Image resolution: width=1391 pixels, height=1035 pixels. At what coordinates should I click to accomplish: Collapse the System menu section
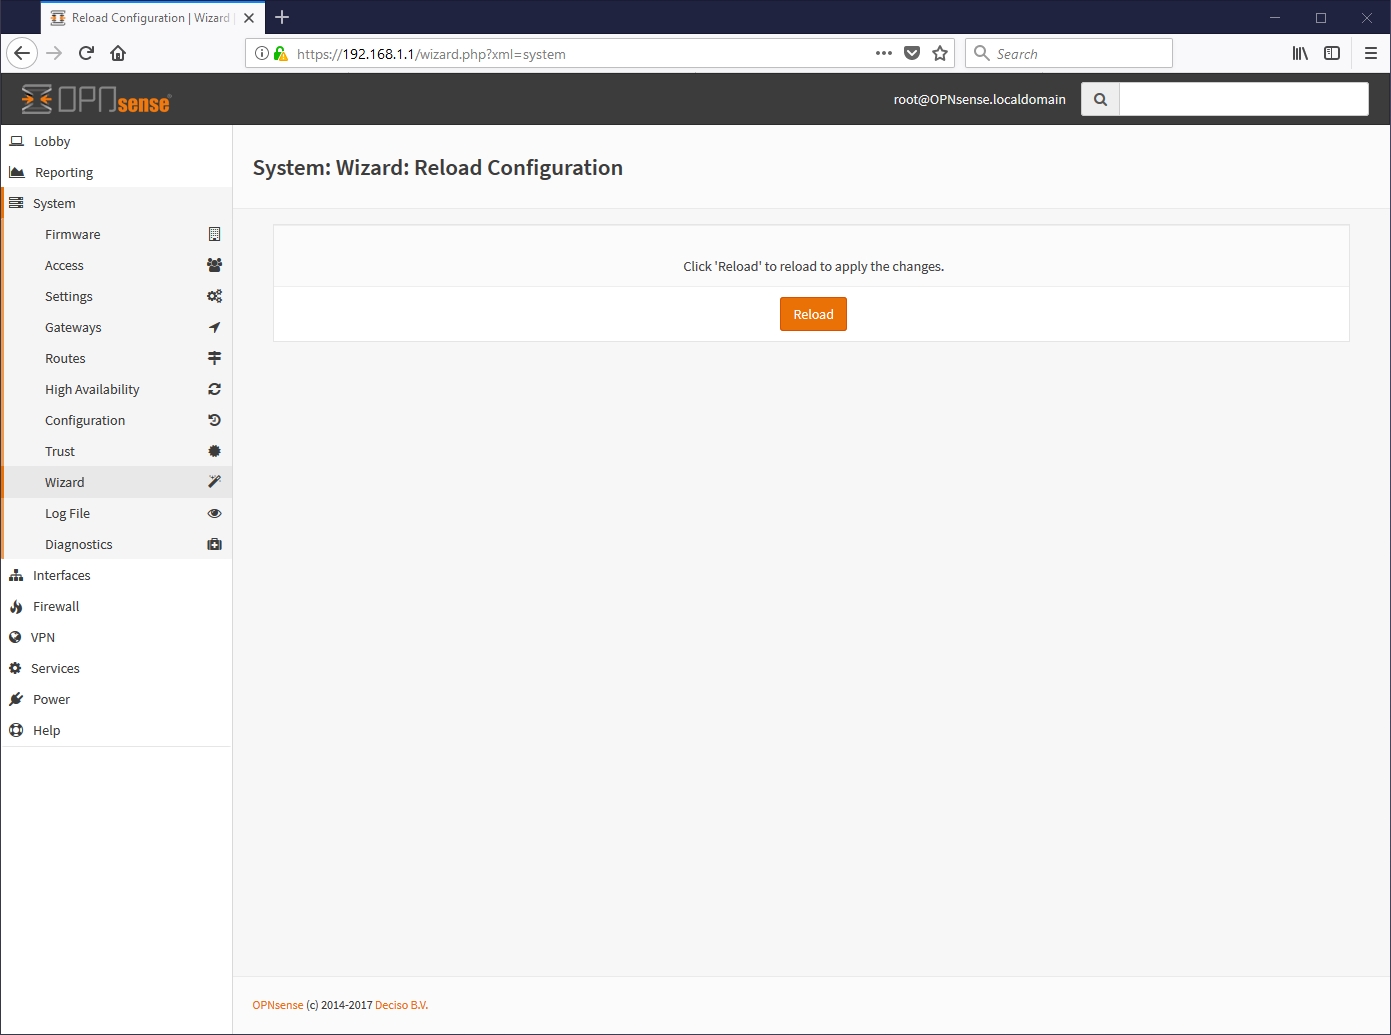pos(54,203)
